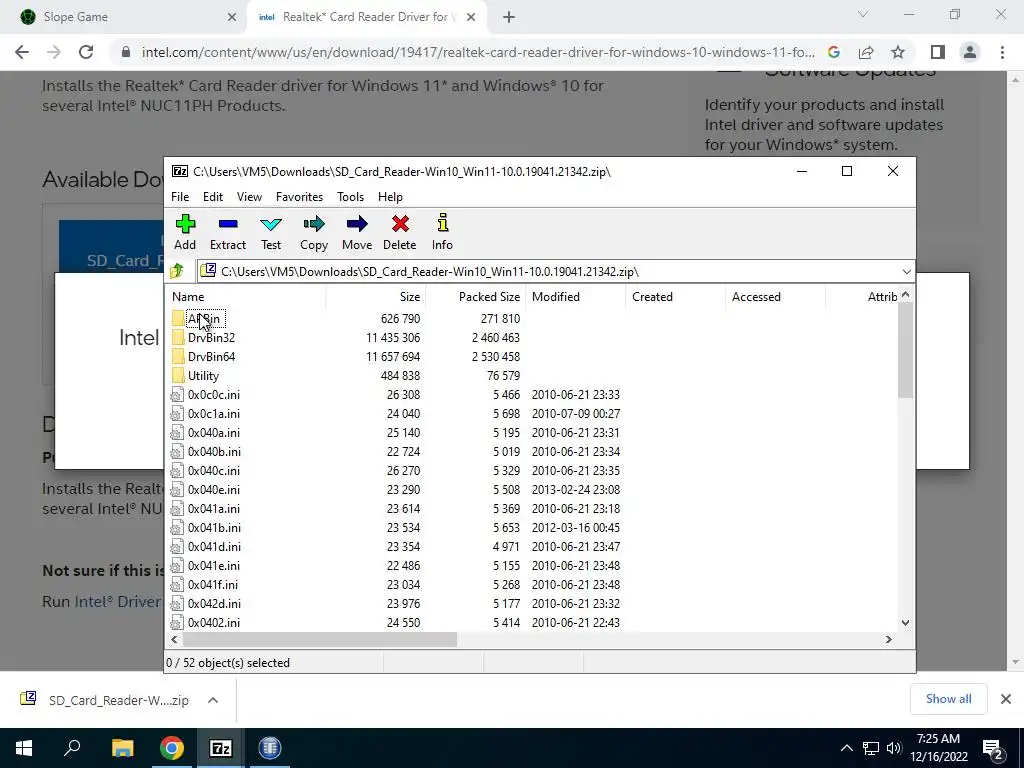Click the share page icon
This screenshot has width=1024, height=768.
pos(866,52)
